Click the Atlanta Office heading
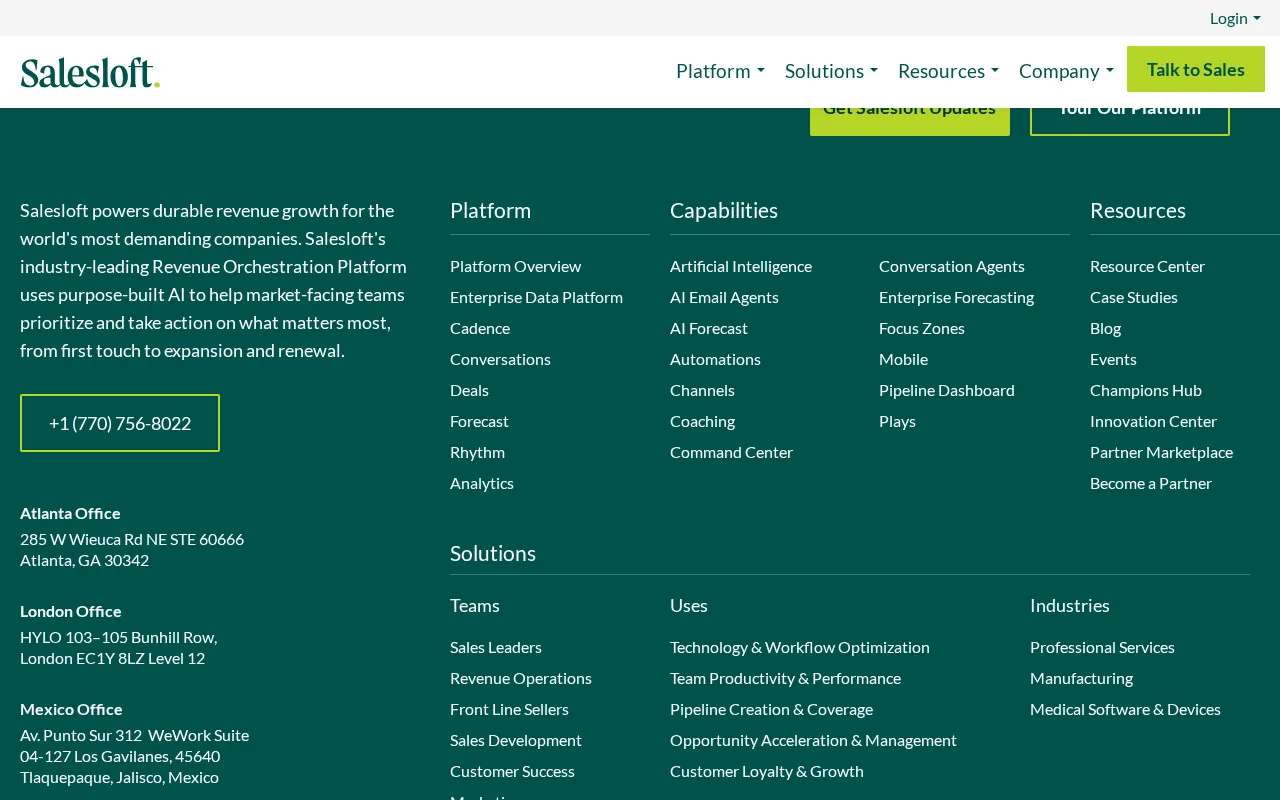Screen dimensions: 1280x800 70,513
